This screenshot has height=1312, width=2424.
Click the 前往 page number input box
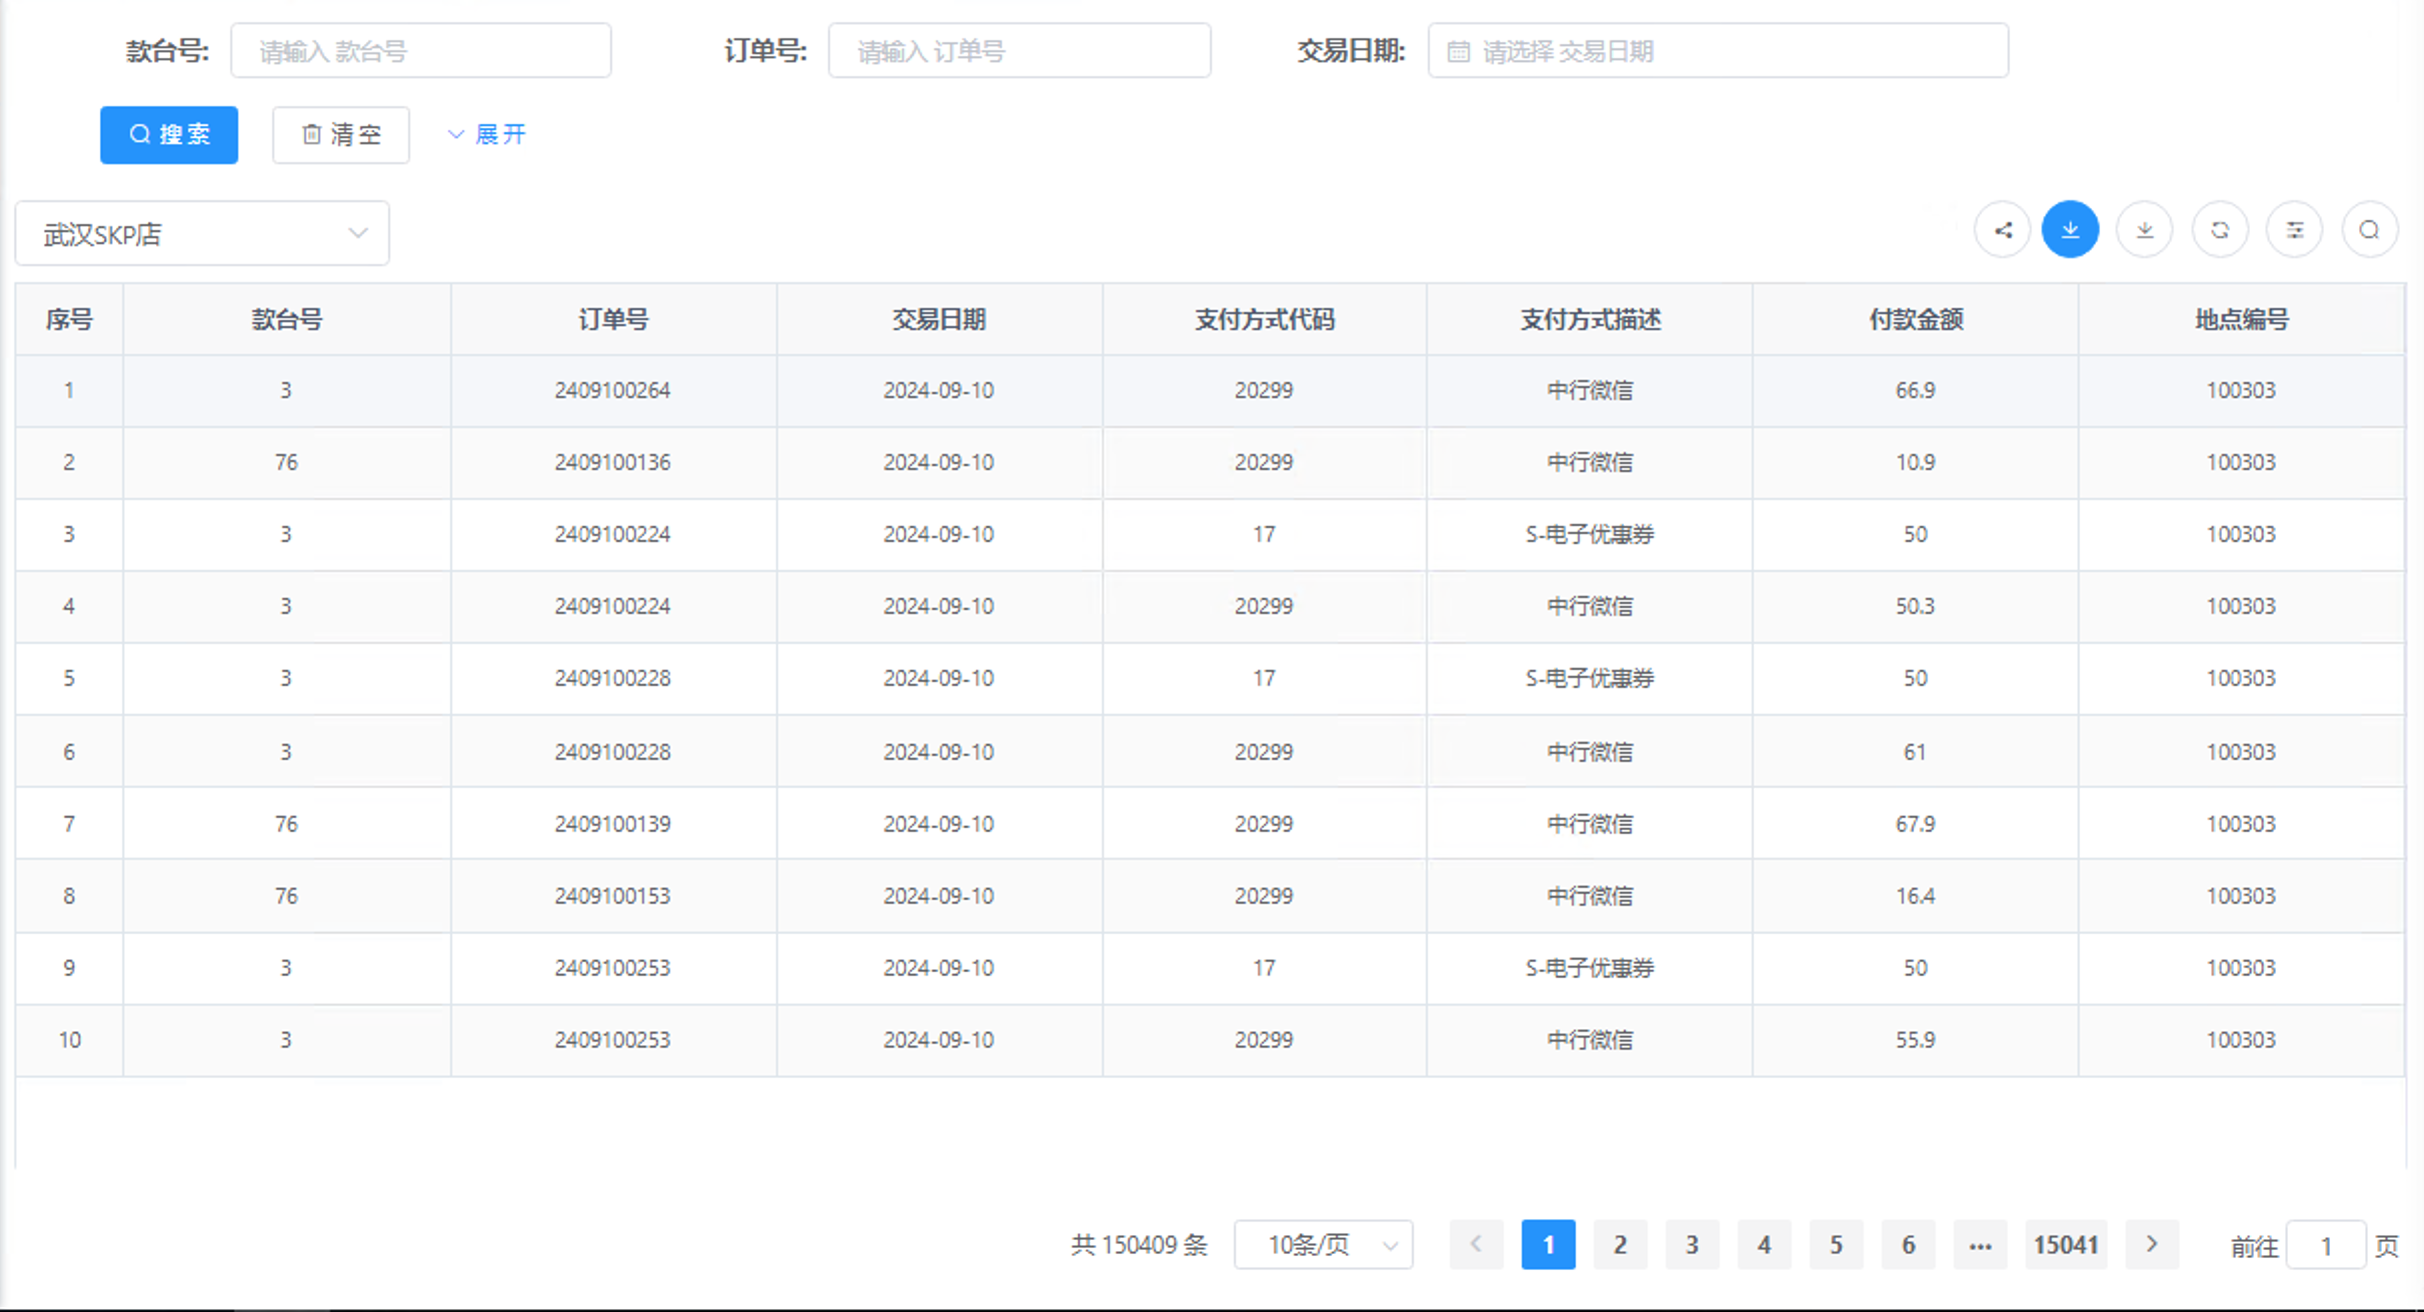pos(2325,1246)
